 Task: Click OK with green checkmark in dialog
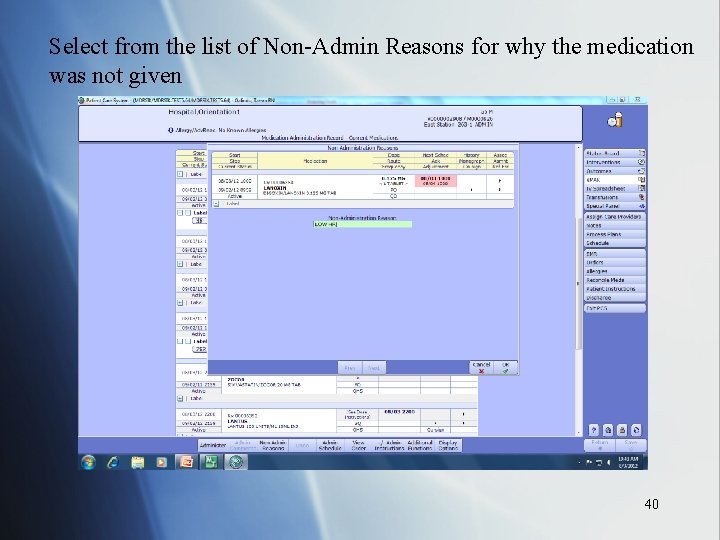coord(506,367)
